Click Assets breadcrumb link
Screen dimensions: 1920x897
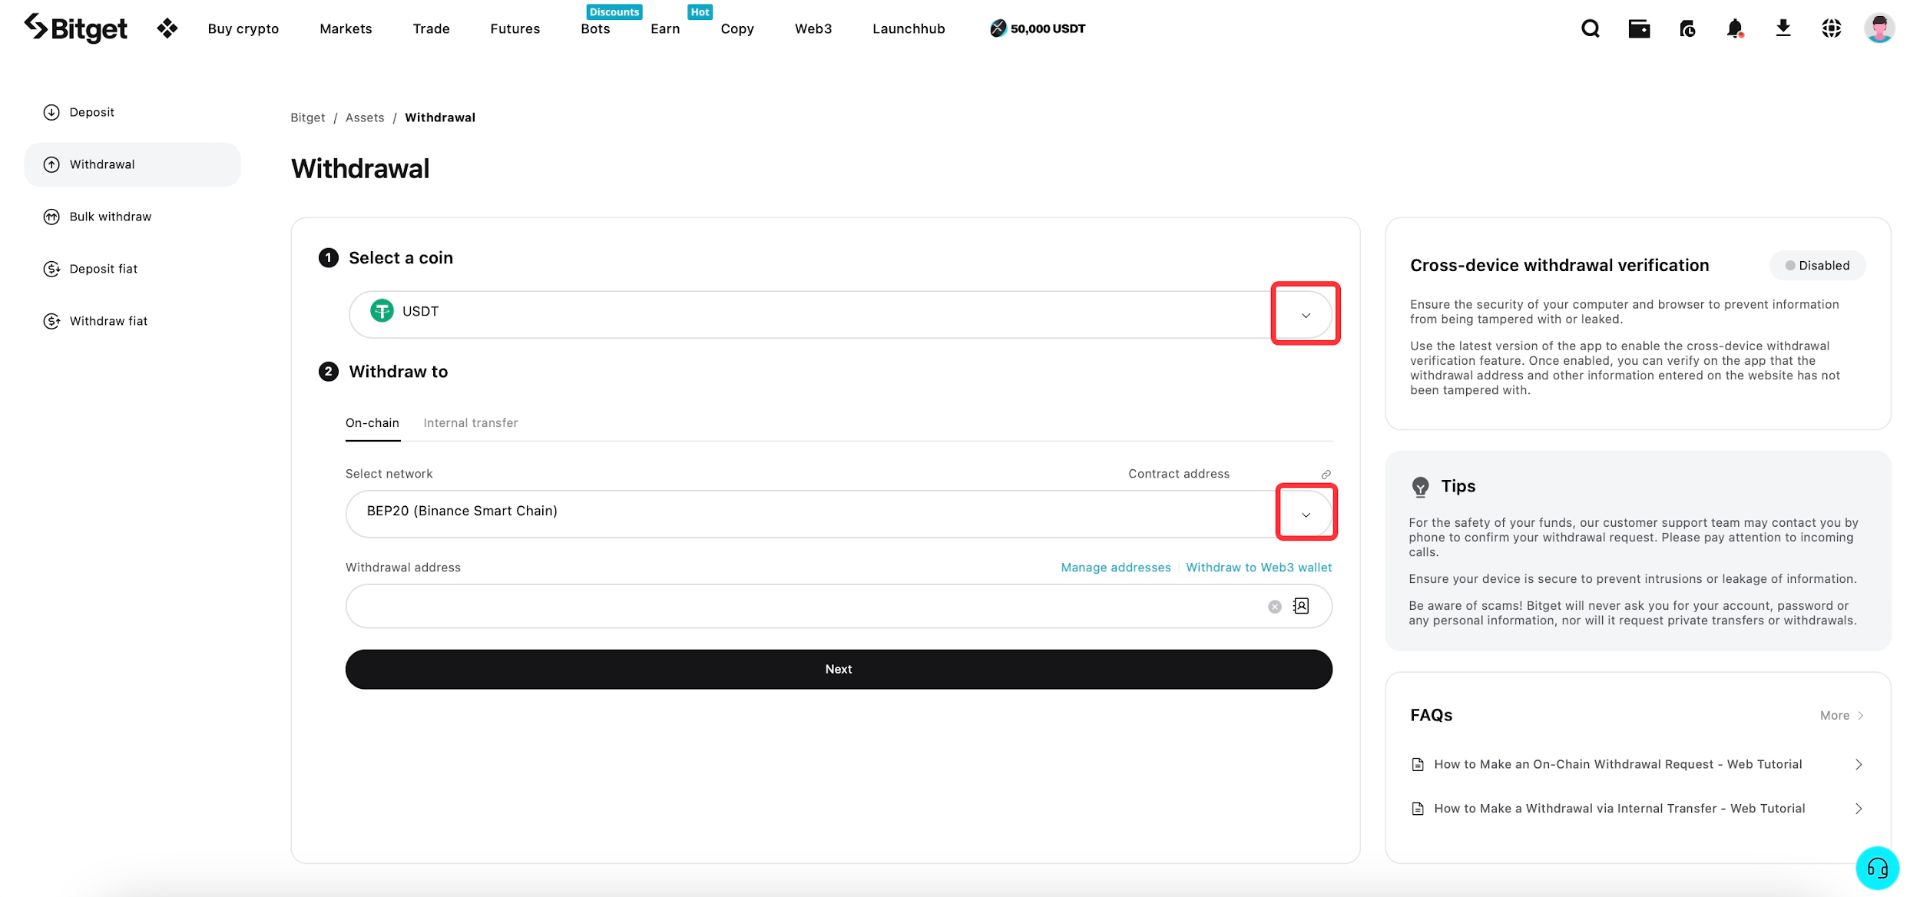point(365,118)
